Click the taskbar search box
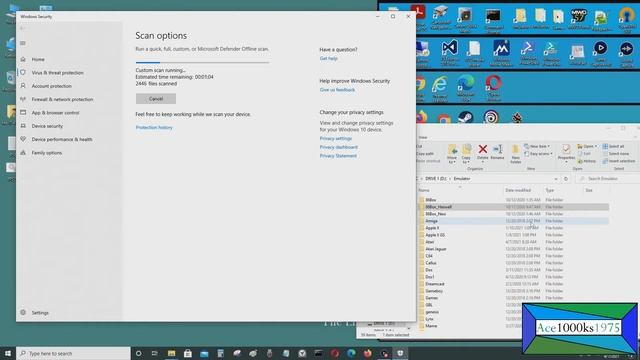The image size is (640, 360). [73, 353]
